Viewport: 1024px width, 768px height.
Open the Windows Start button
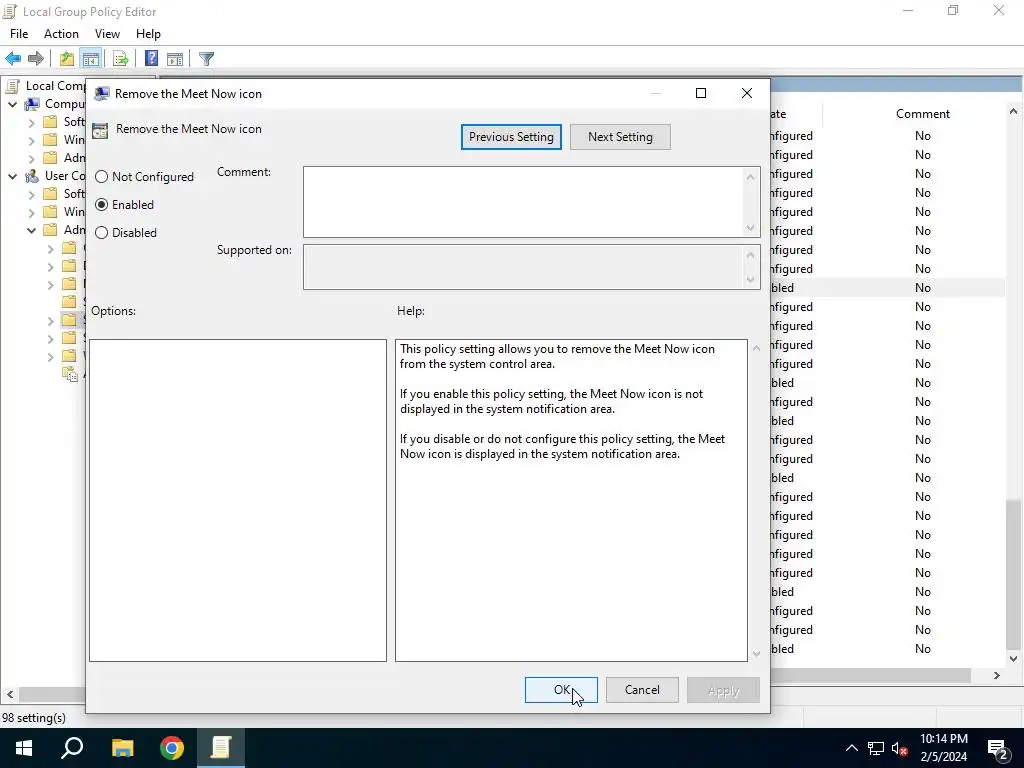[24, 748]
